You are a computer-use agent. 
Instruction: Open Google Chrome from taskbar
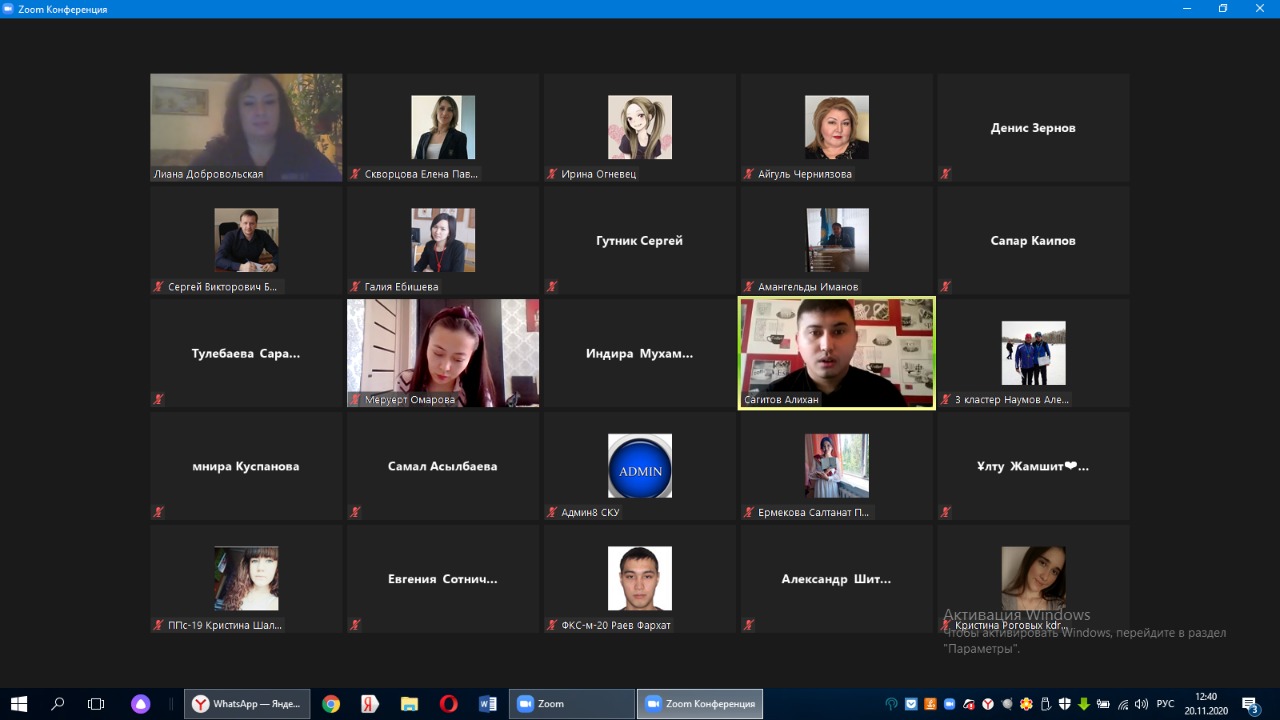[x=331, y=704]
